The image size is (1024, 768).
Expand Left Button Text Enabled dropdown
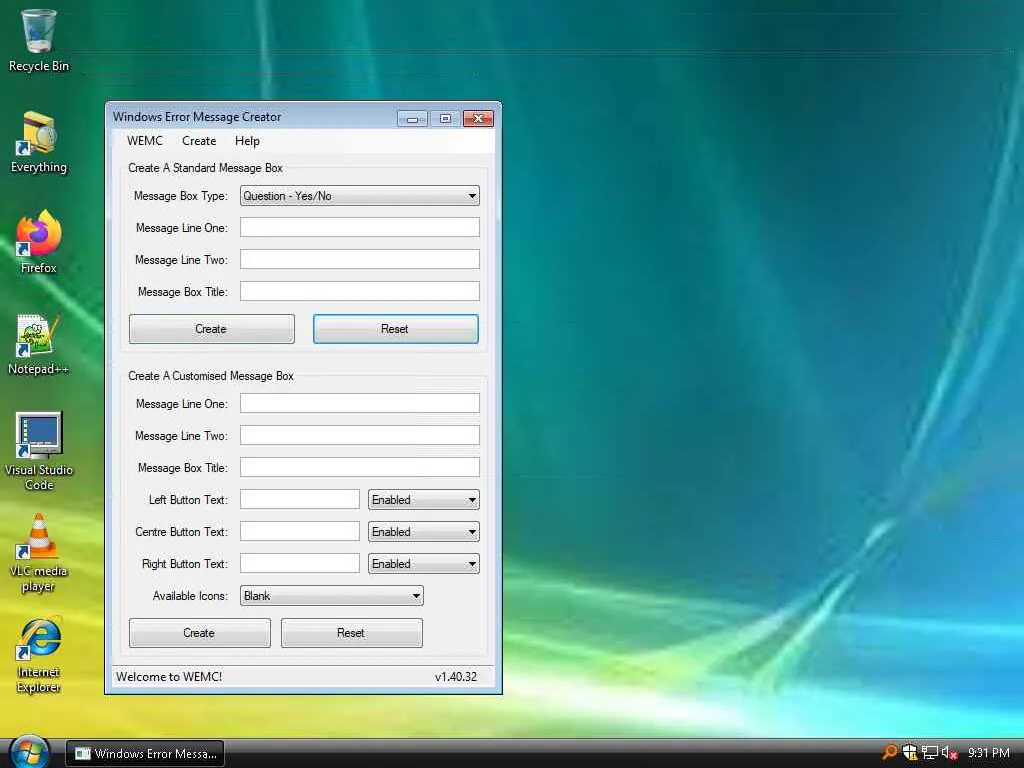coord(424,500)
